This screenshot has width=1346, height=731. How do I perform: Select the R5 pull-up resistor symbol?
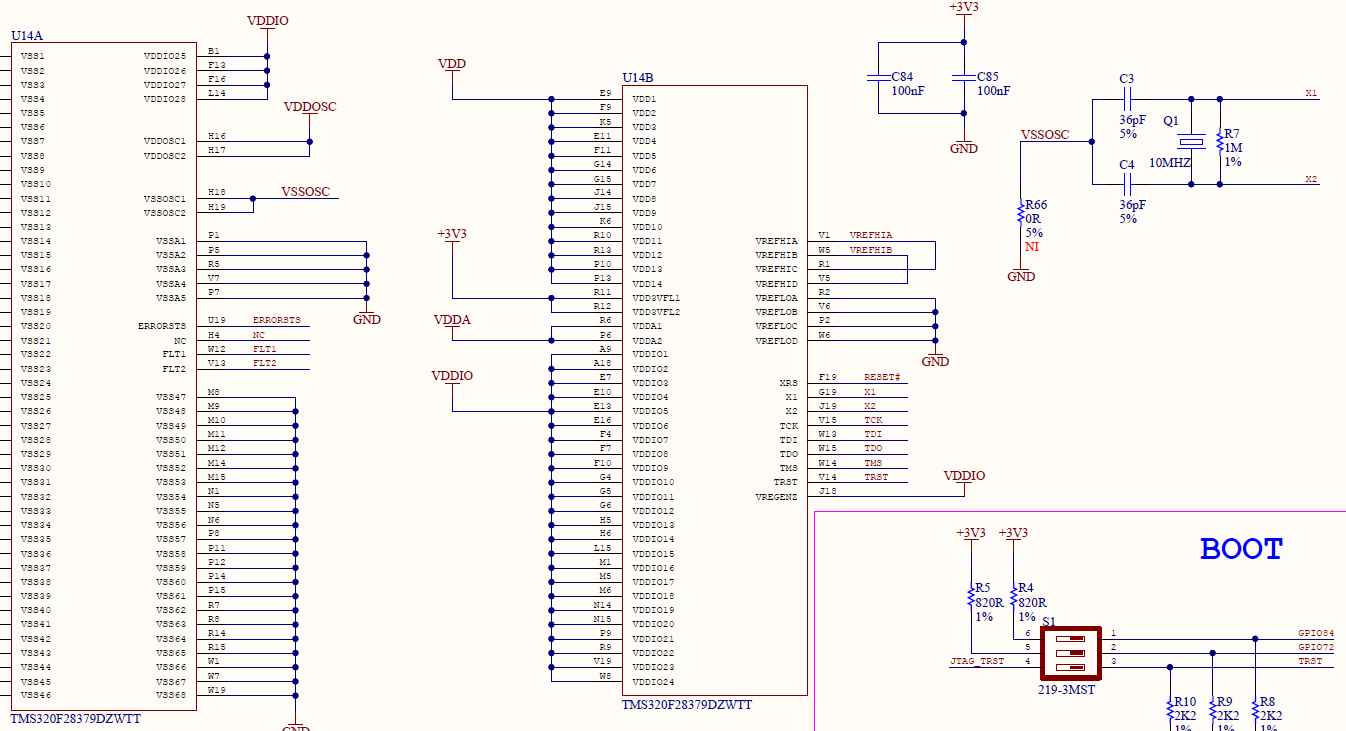click(971, 597)
